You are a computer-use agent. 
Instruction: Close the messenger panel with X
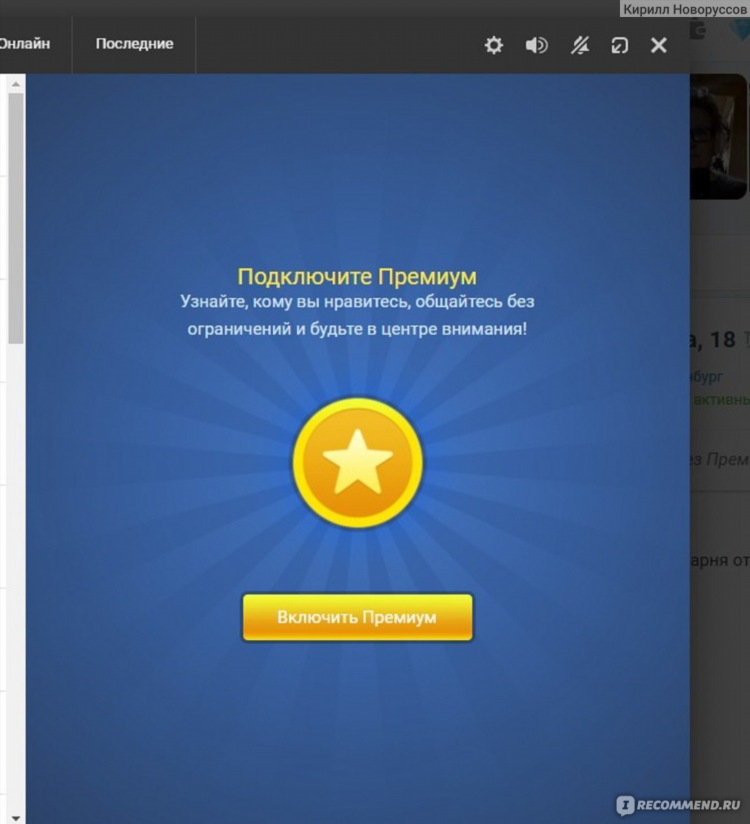click(x=659, y=45)
